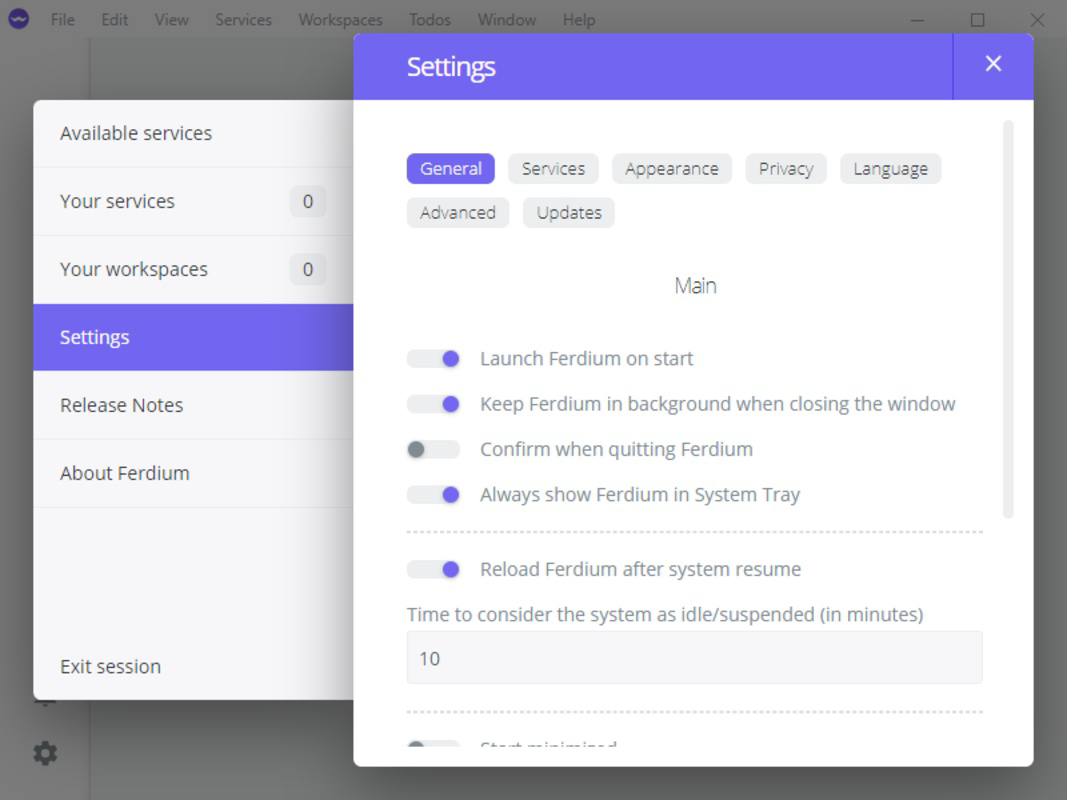1067x800 pixels.
Task: Open the Workspaces menu
Action: [x=340, y=20]
